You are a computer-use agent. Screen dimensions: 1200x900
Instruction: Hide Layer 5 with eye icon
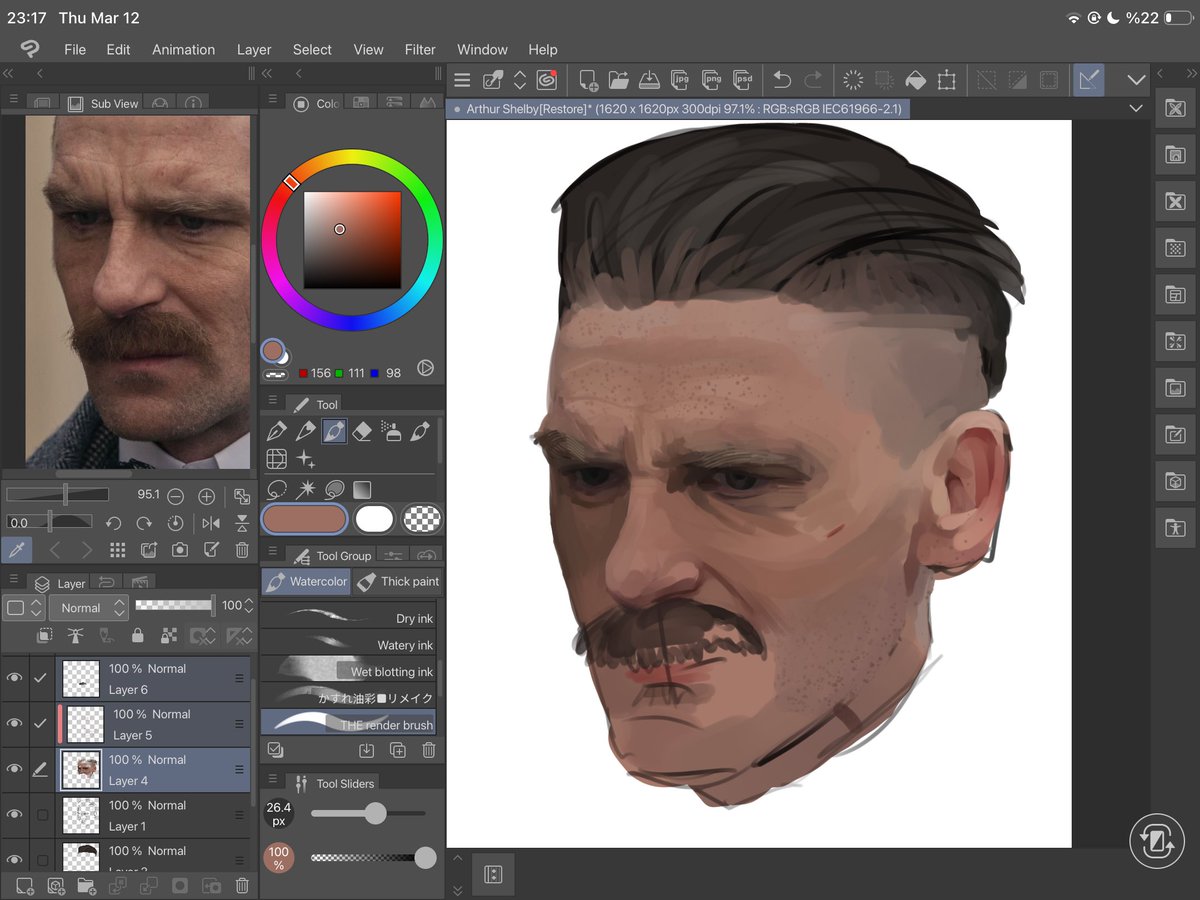tap(14, 723)
